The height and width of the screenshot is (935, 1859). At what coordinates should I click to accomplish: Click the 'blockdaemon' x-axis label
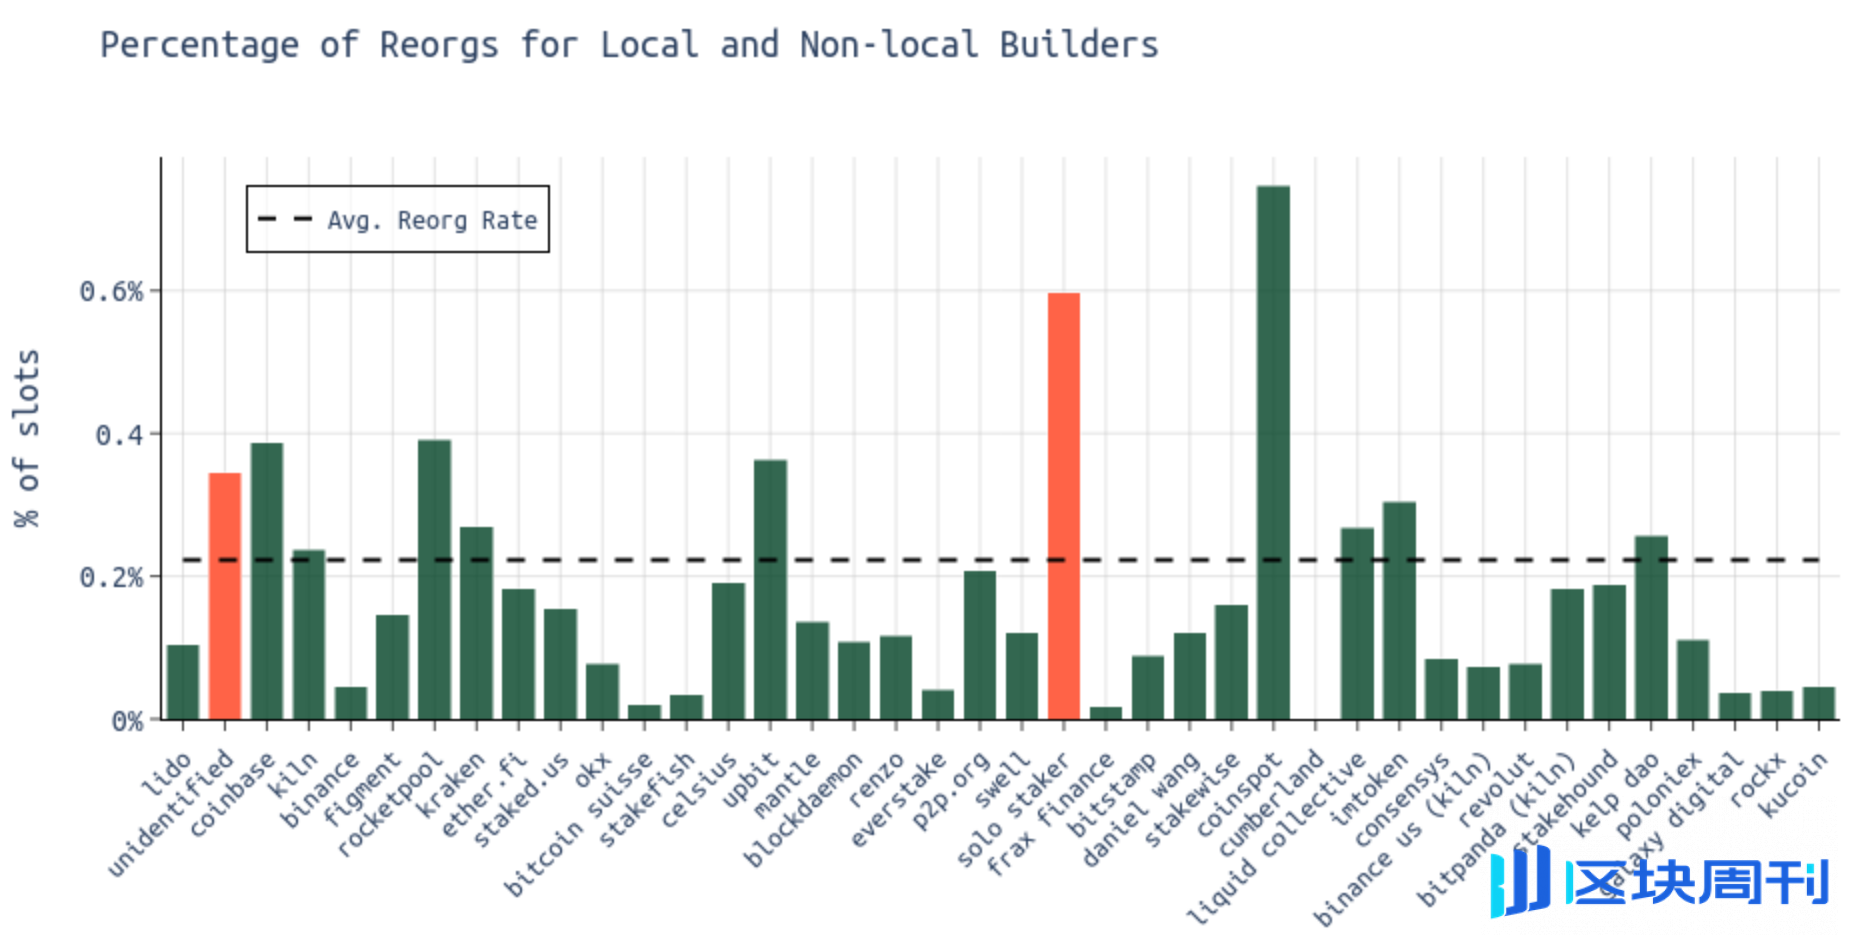click(803, 808)
